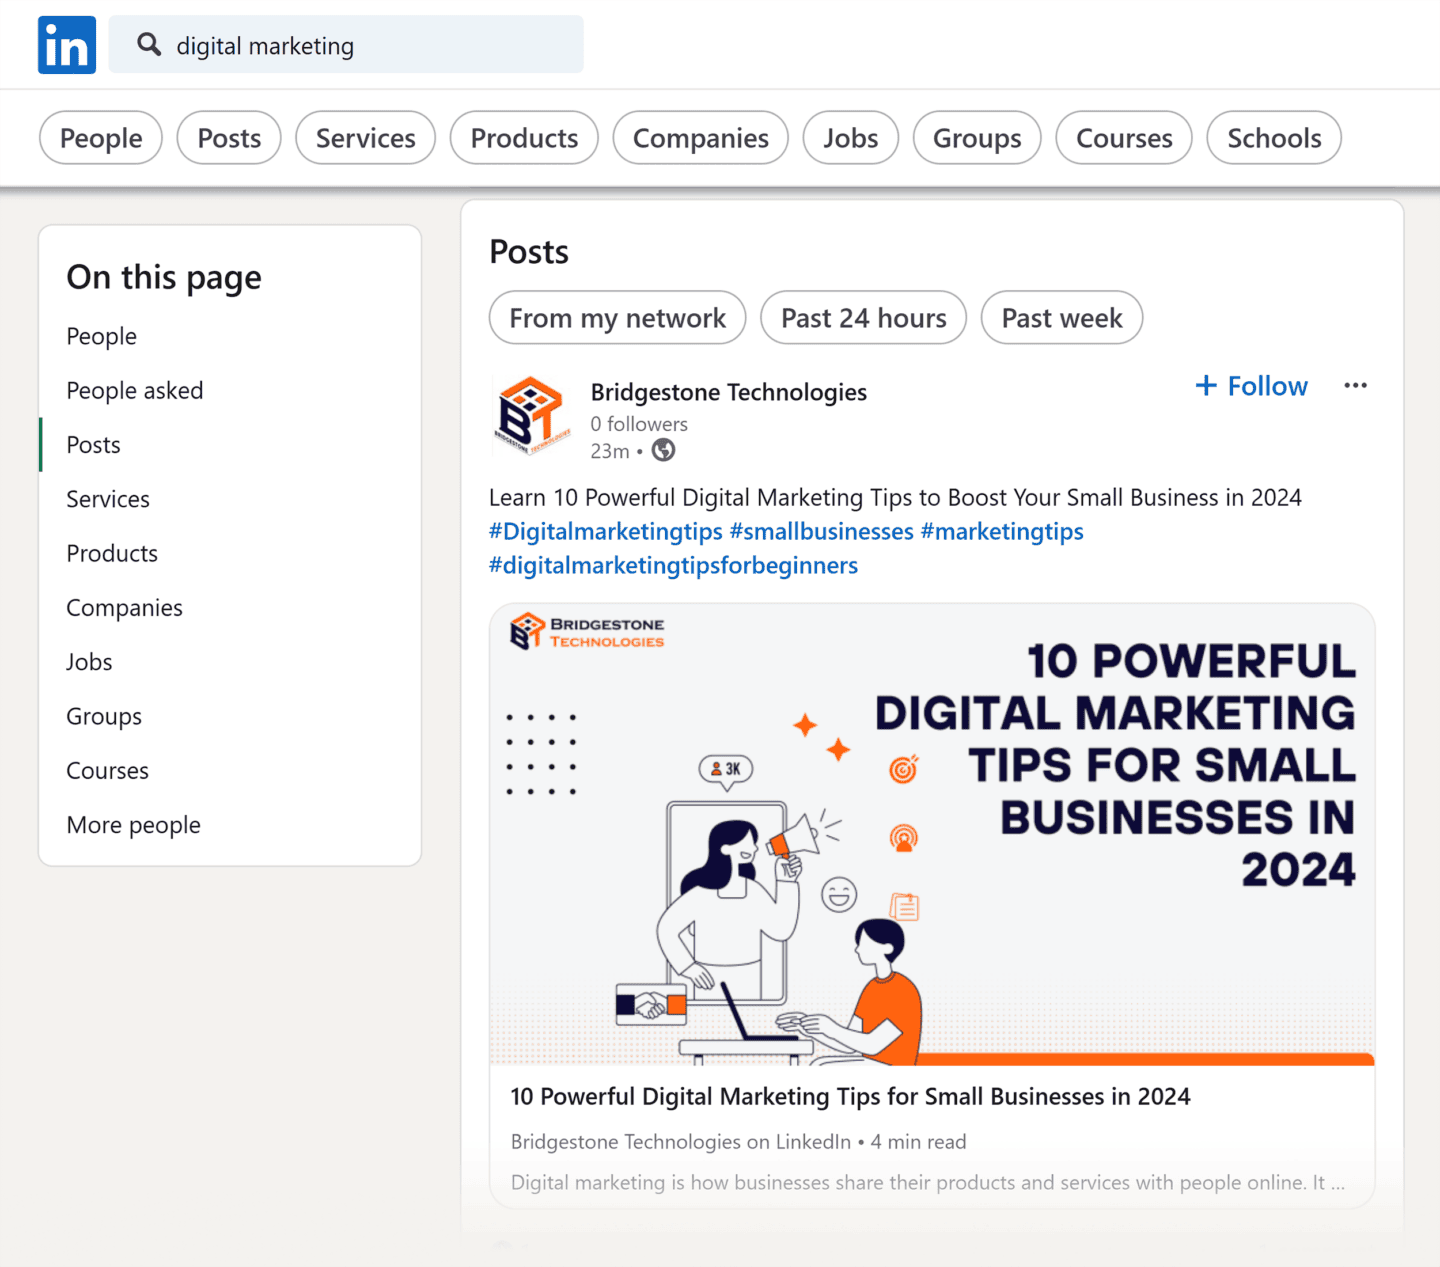Toggle the 'Past week' filter
1440x1267 pixels.
point(1061,317)
